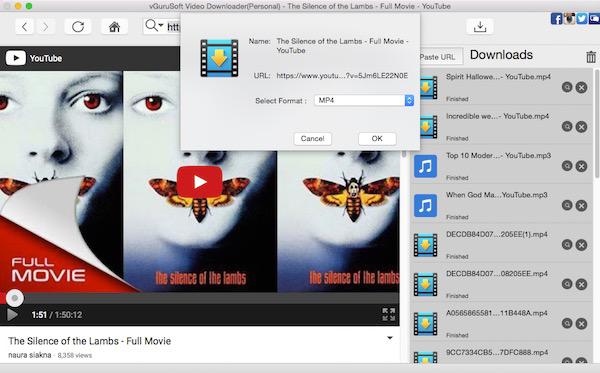600x373 pixels.
Task: Confirm the download with OK
Action: [377, 138]
